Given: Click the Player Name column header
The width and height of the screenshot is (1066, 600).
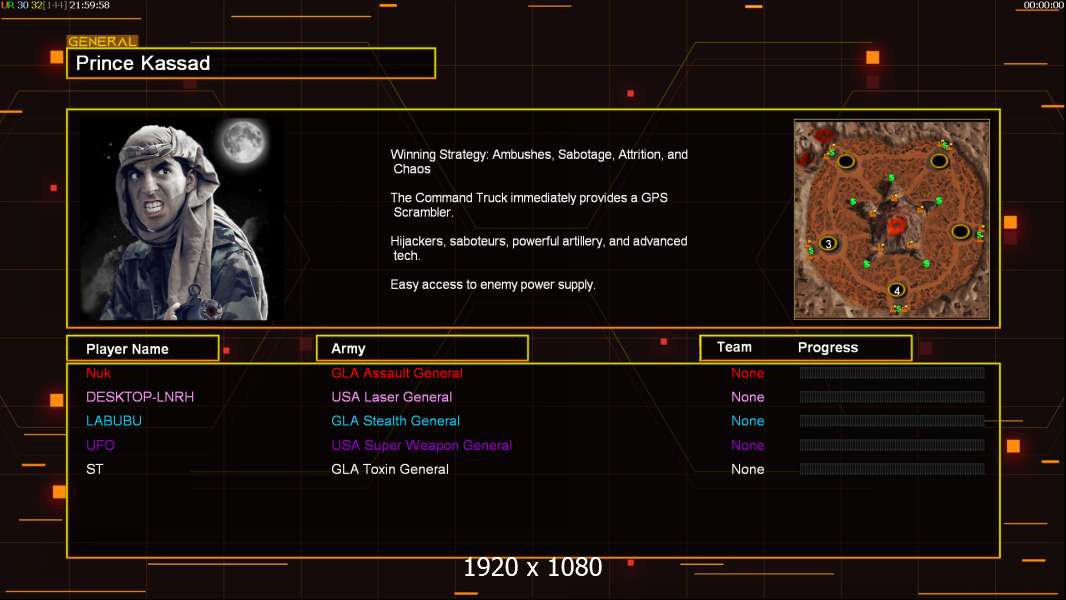Looking at the screenshot, I should [142, 349].
